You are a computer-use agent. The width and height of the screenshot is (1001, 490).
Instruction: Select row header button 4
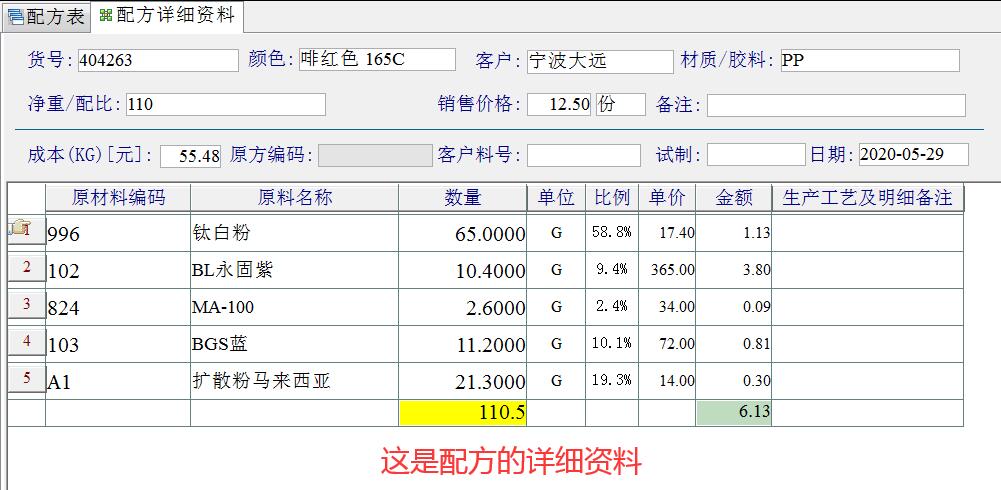click(x=26, y=341)
